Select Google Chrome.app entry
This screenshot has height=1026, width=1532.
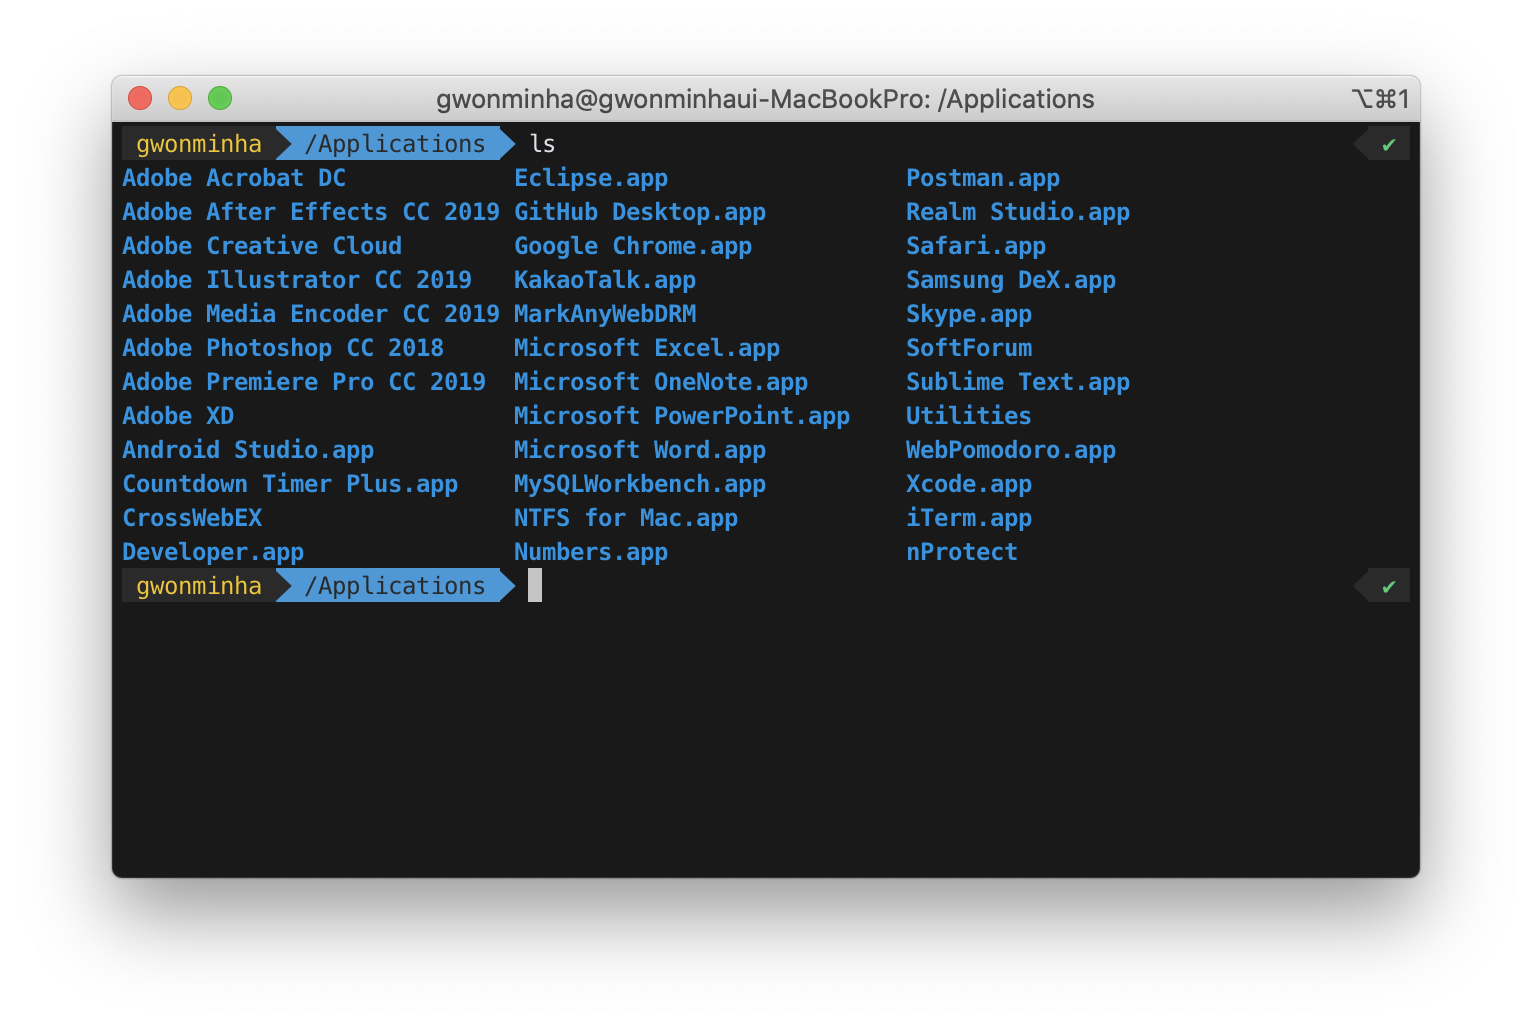point(633,246)
